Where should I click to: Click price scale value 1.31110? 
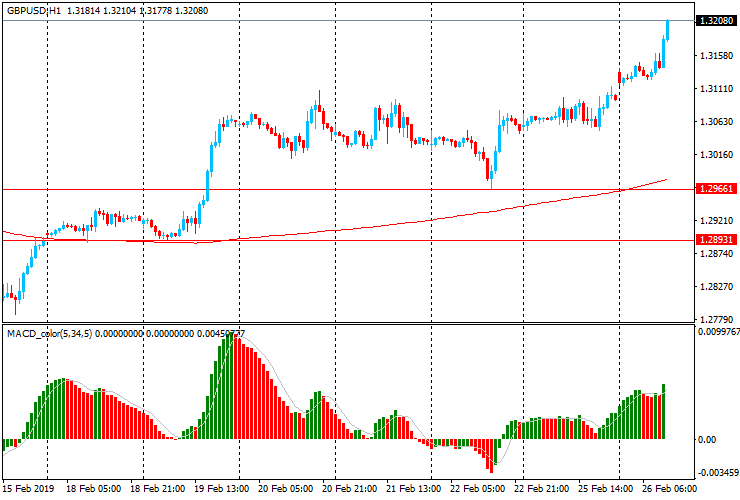716,89
